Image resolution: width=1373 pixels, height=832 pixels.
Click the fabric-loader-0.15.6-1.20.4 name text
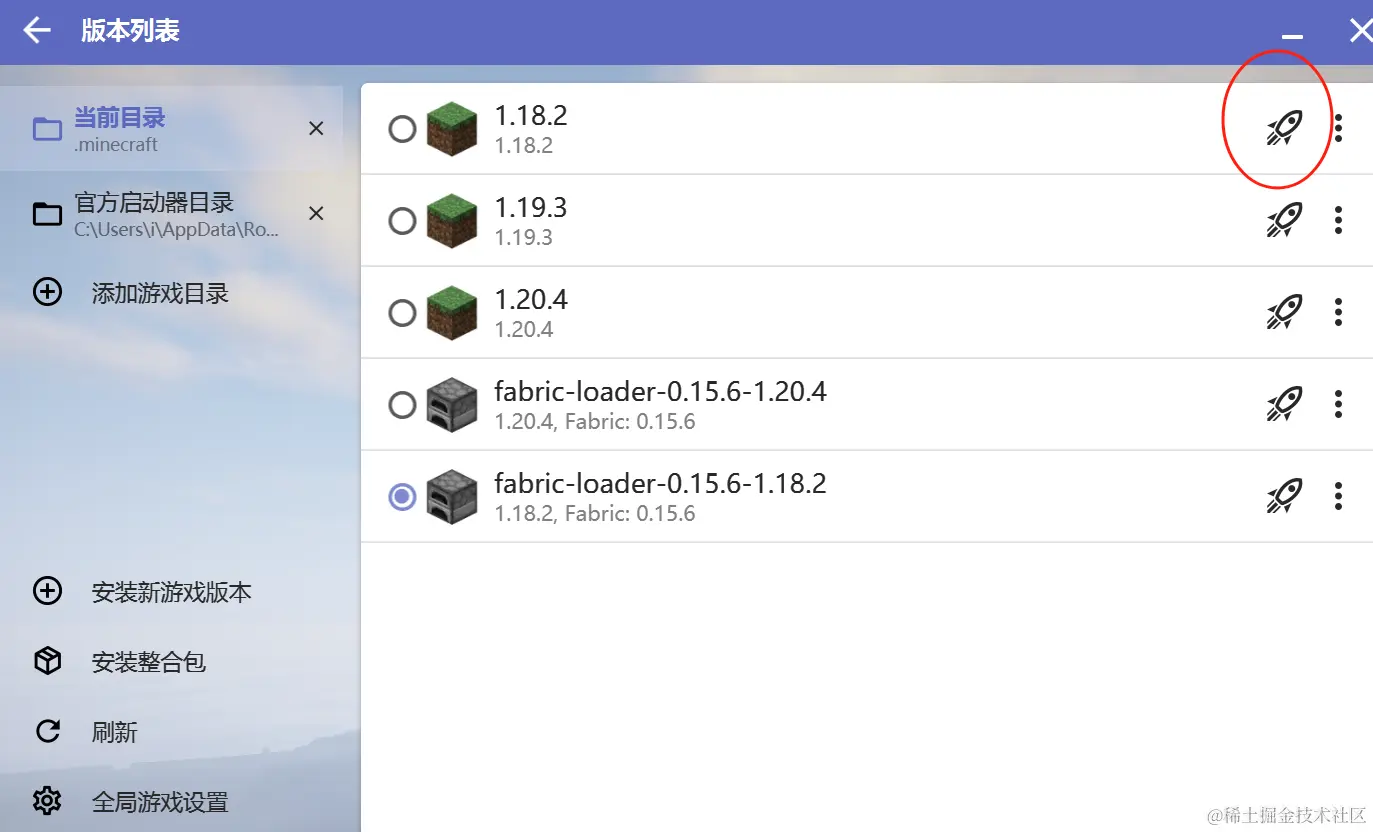pyautogui.click(x=660, y=392)
